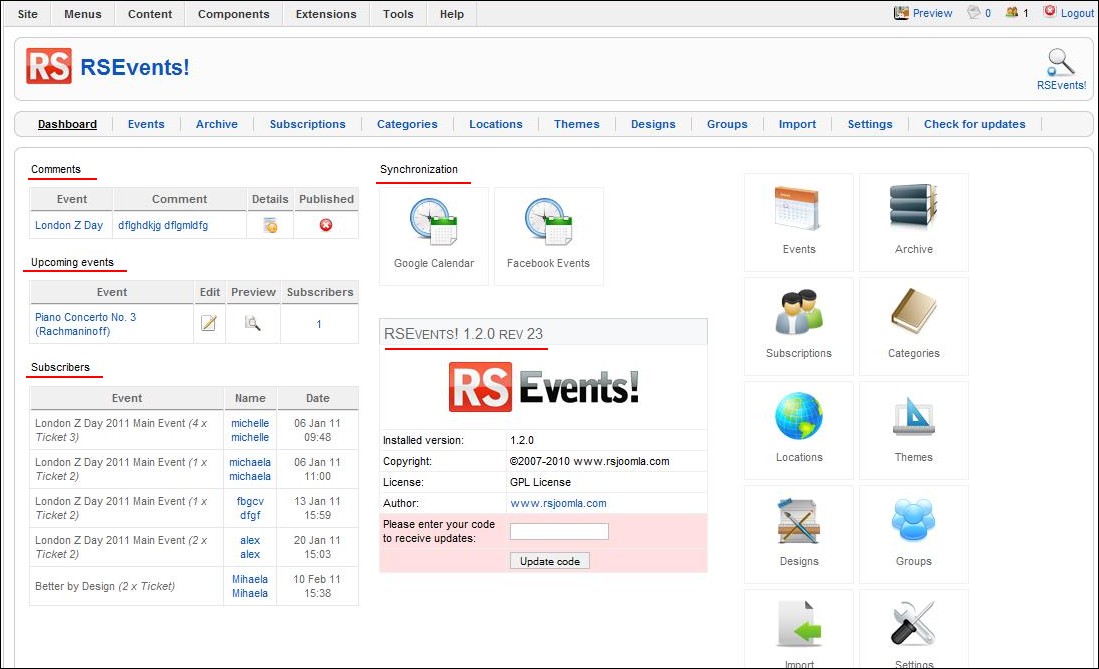
Task: Open the site Preview icon in top bar
Action: [x=901, y=13]
